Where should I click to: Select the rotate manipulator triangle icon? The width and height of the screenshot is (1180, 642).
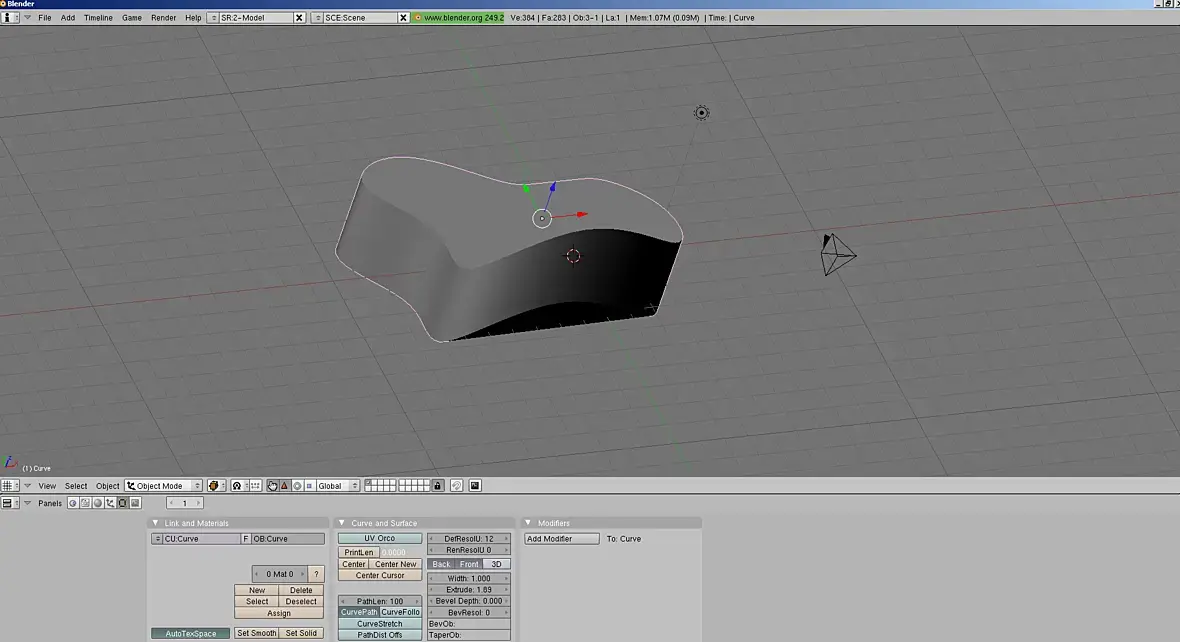284,486
